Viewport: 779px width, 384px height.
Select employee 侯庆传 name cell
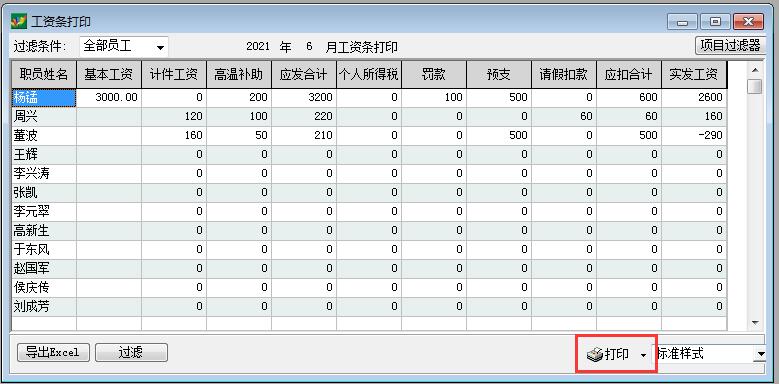pyautogui.click(x=44, y=288)
